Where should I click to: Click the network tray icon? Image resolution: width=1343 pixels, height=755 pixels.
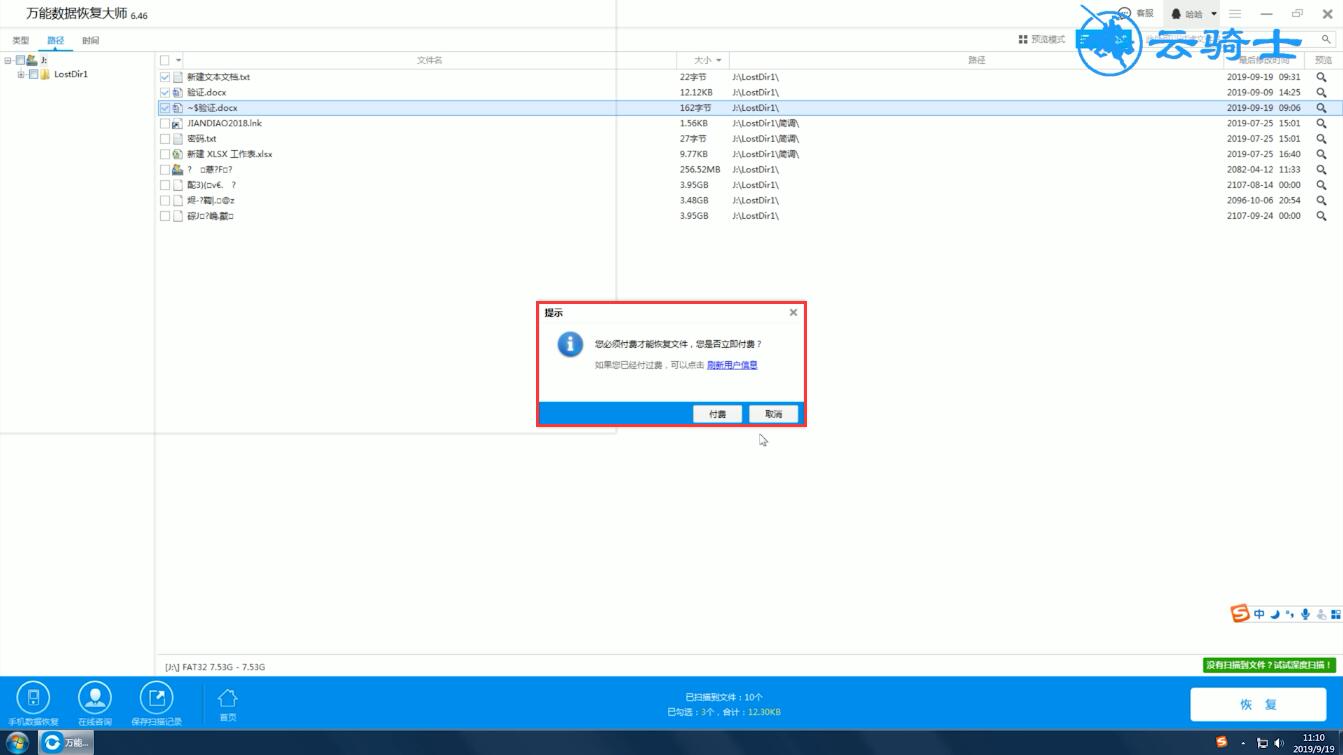[x=1262, y=743]
